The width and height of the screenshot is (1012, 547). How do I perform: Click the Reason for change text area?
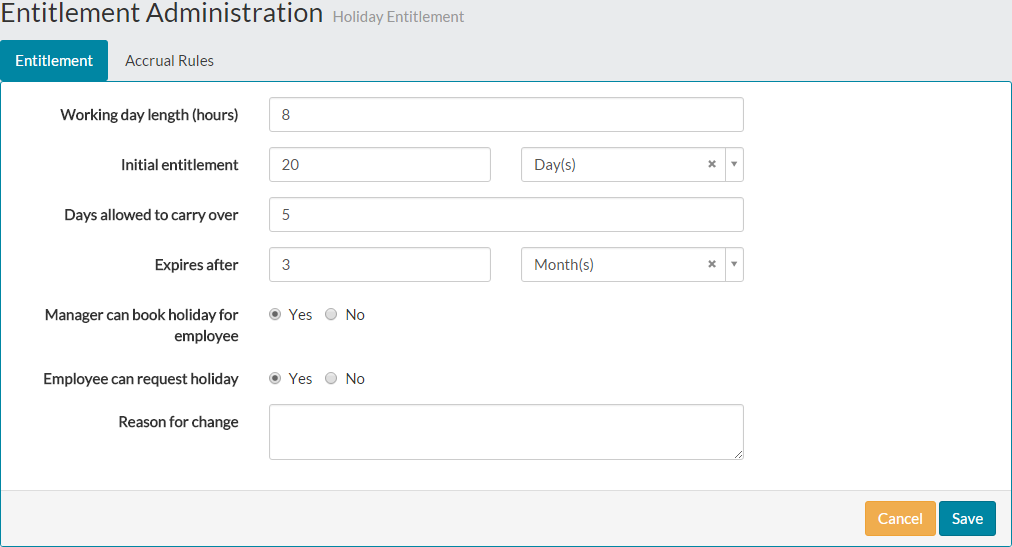coord(506,432)
